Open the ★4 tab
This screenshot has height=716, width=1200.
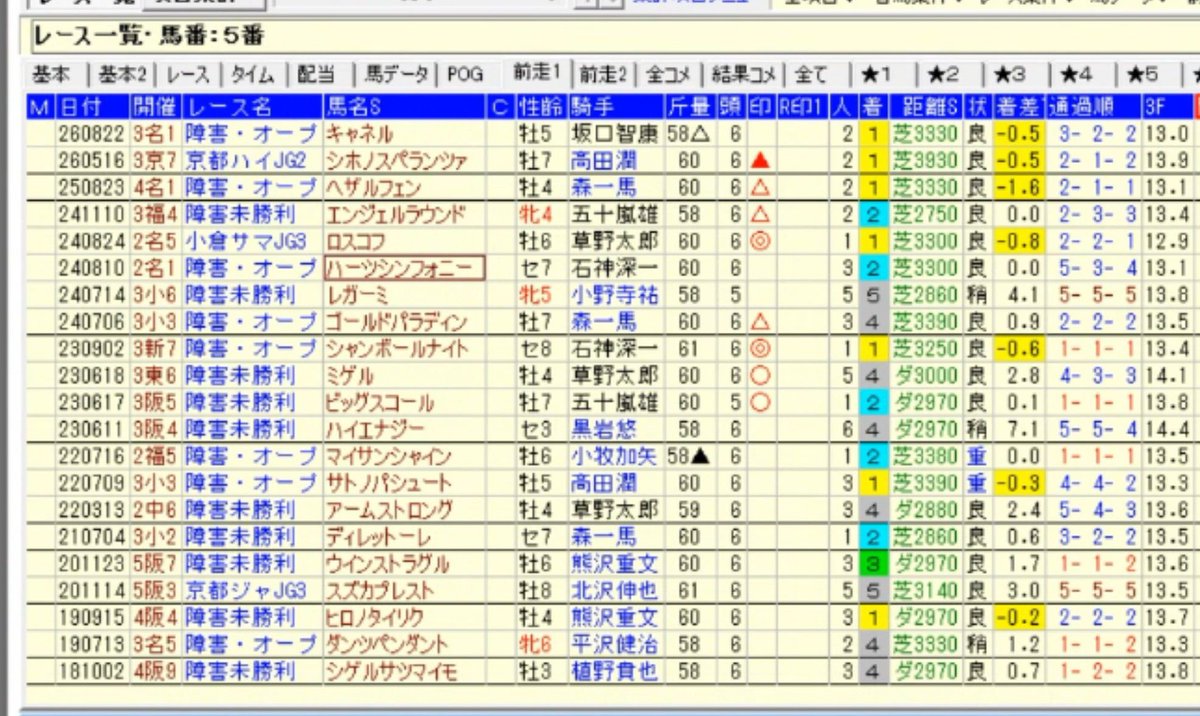pos(1077,75)
